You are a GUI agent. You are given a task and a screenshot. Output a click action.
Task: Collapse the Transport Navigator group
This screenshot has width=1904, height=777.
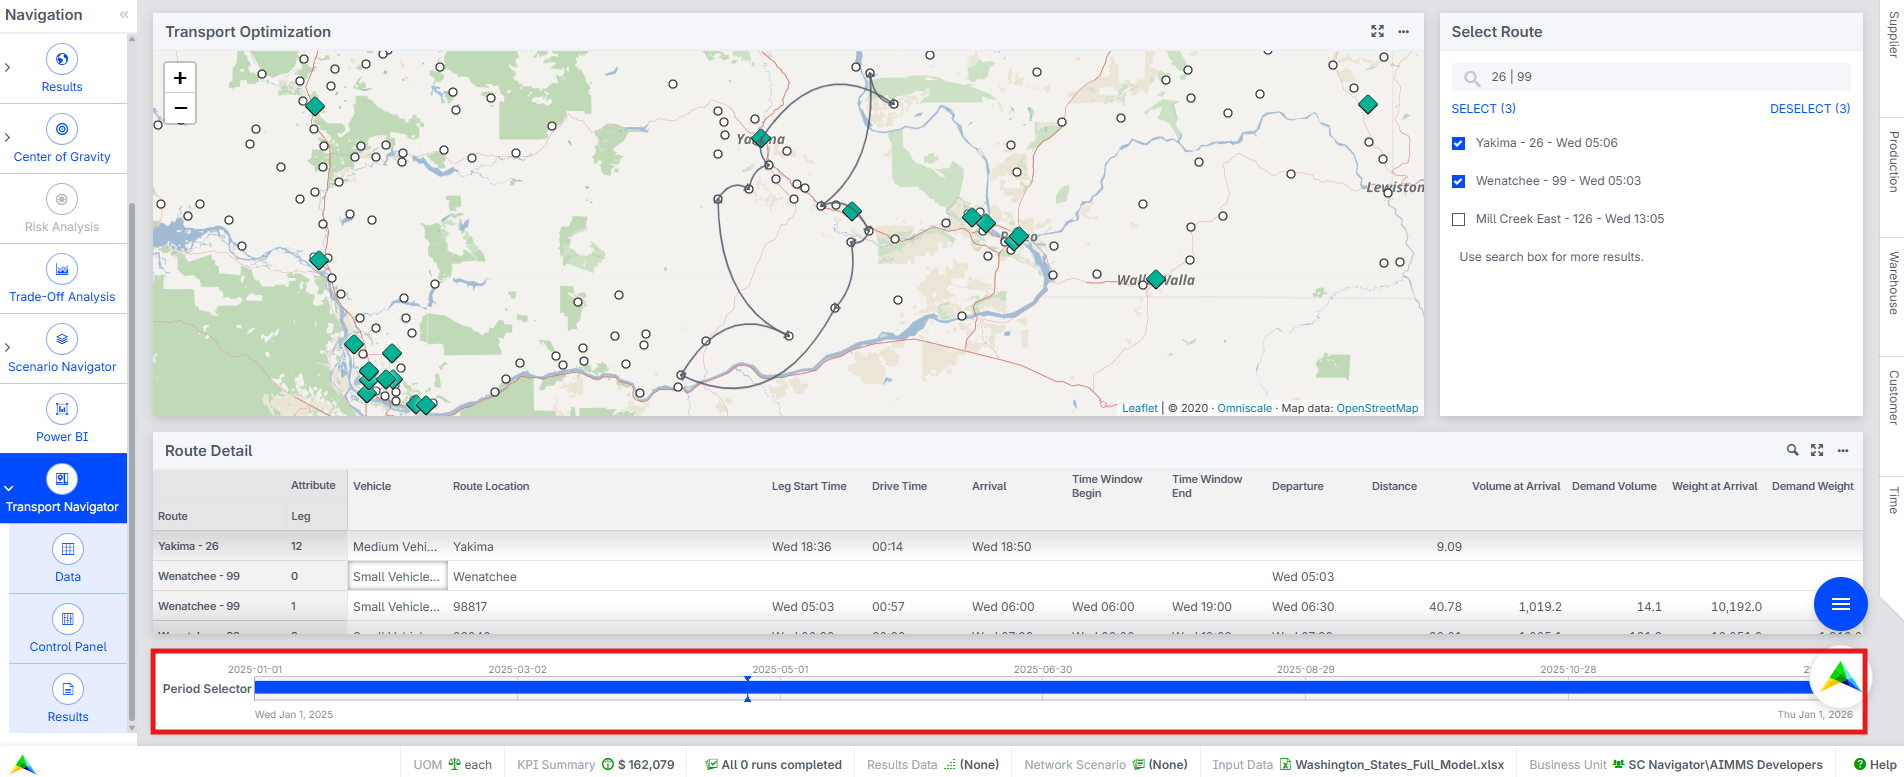click(x=8, y=488)
